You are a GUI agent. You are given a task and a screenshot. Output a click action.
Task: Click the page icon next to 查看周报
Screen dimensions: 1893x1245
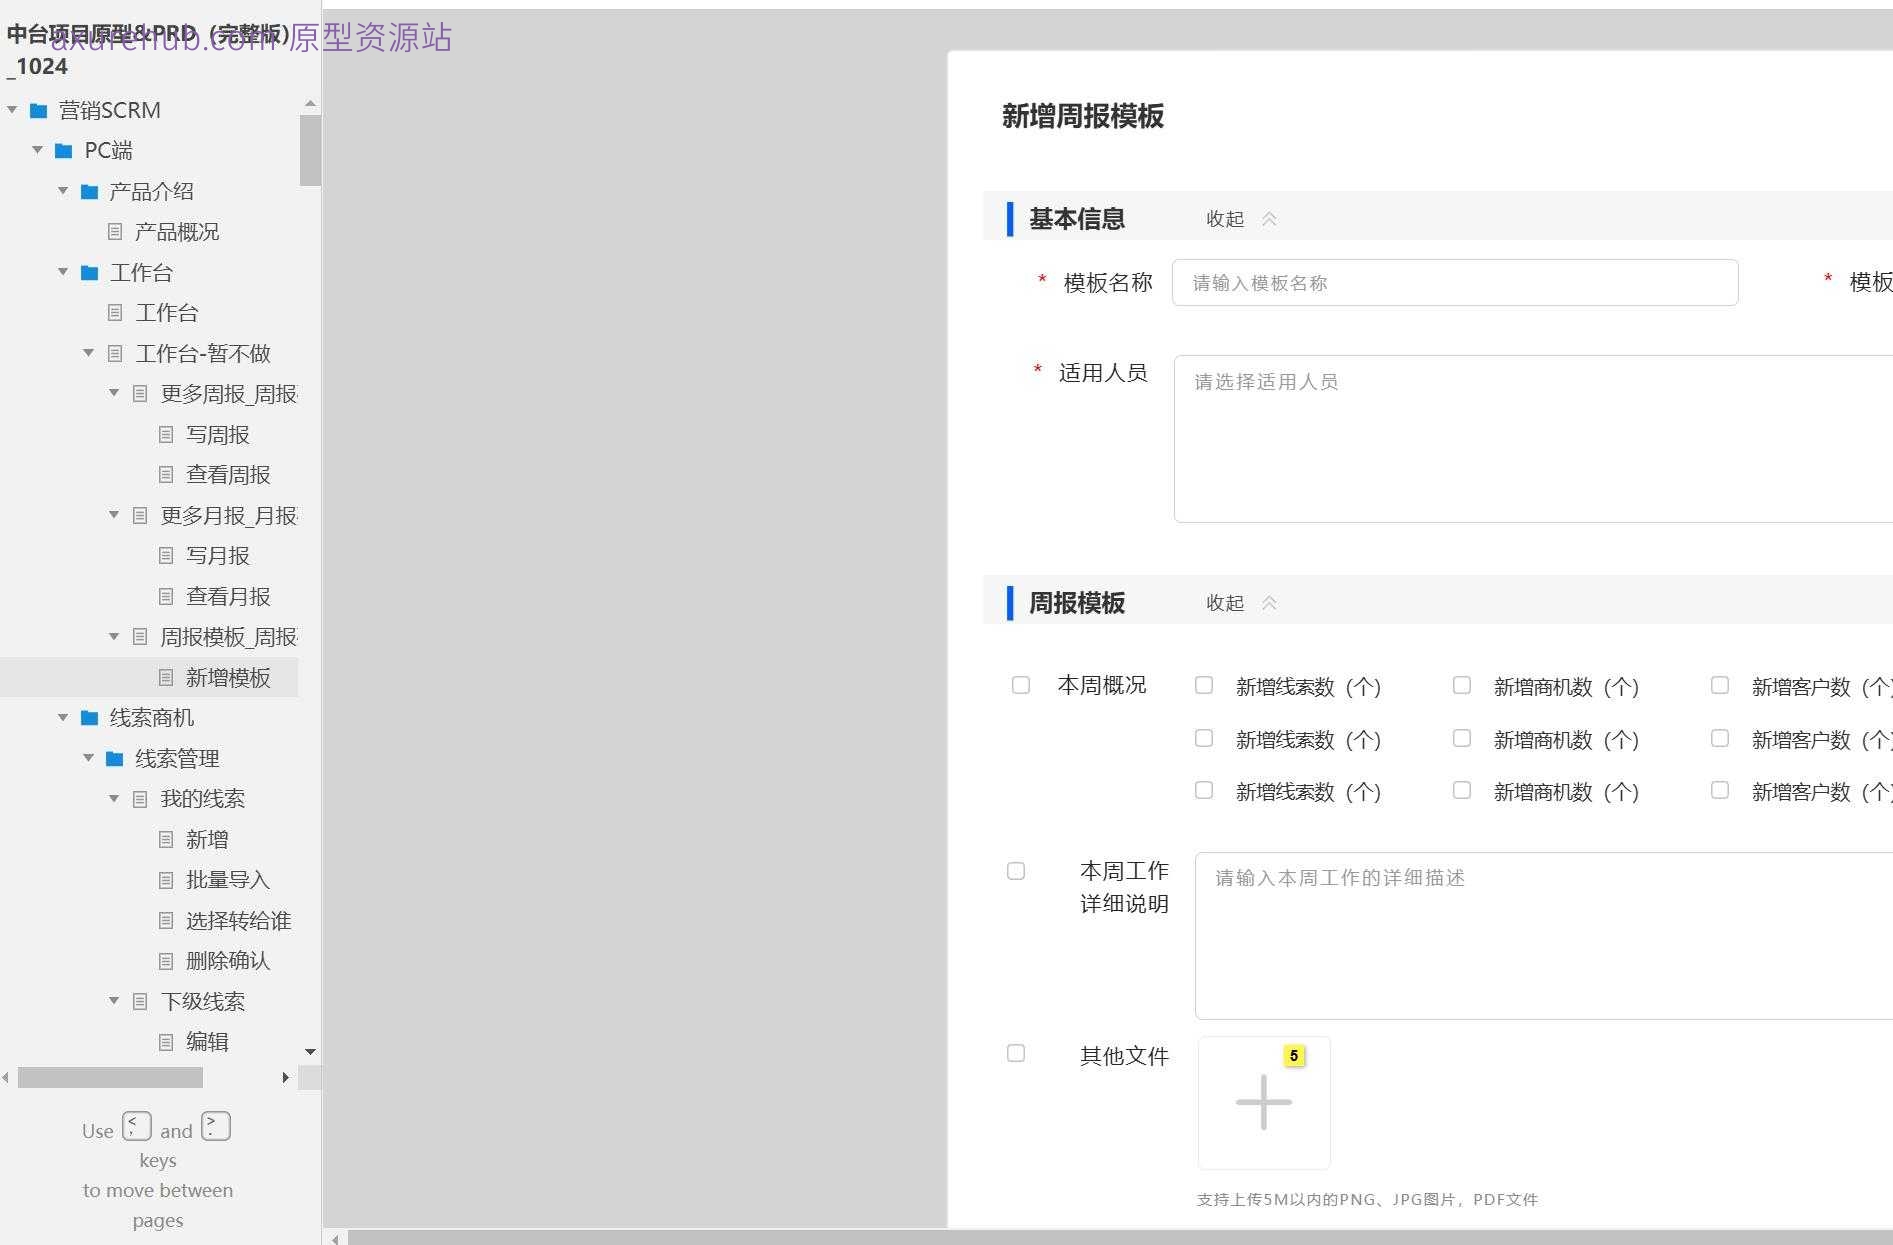point(166,474)
